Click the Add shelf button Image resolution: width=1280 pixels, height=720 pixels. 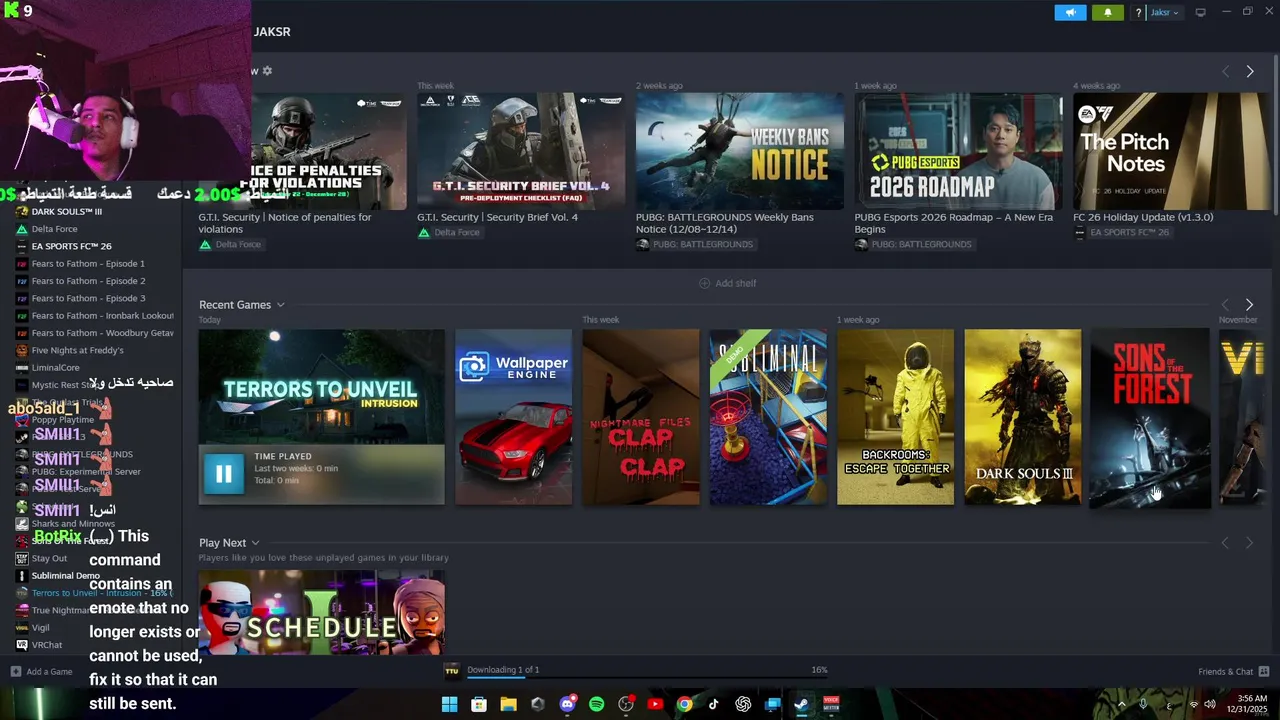click(x=727, y=283)
